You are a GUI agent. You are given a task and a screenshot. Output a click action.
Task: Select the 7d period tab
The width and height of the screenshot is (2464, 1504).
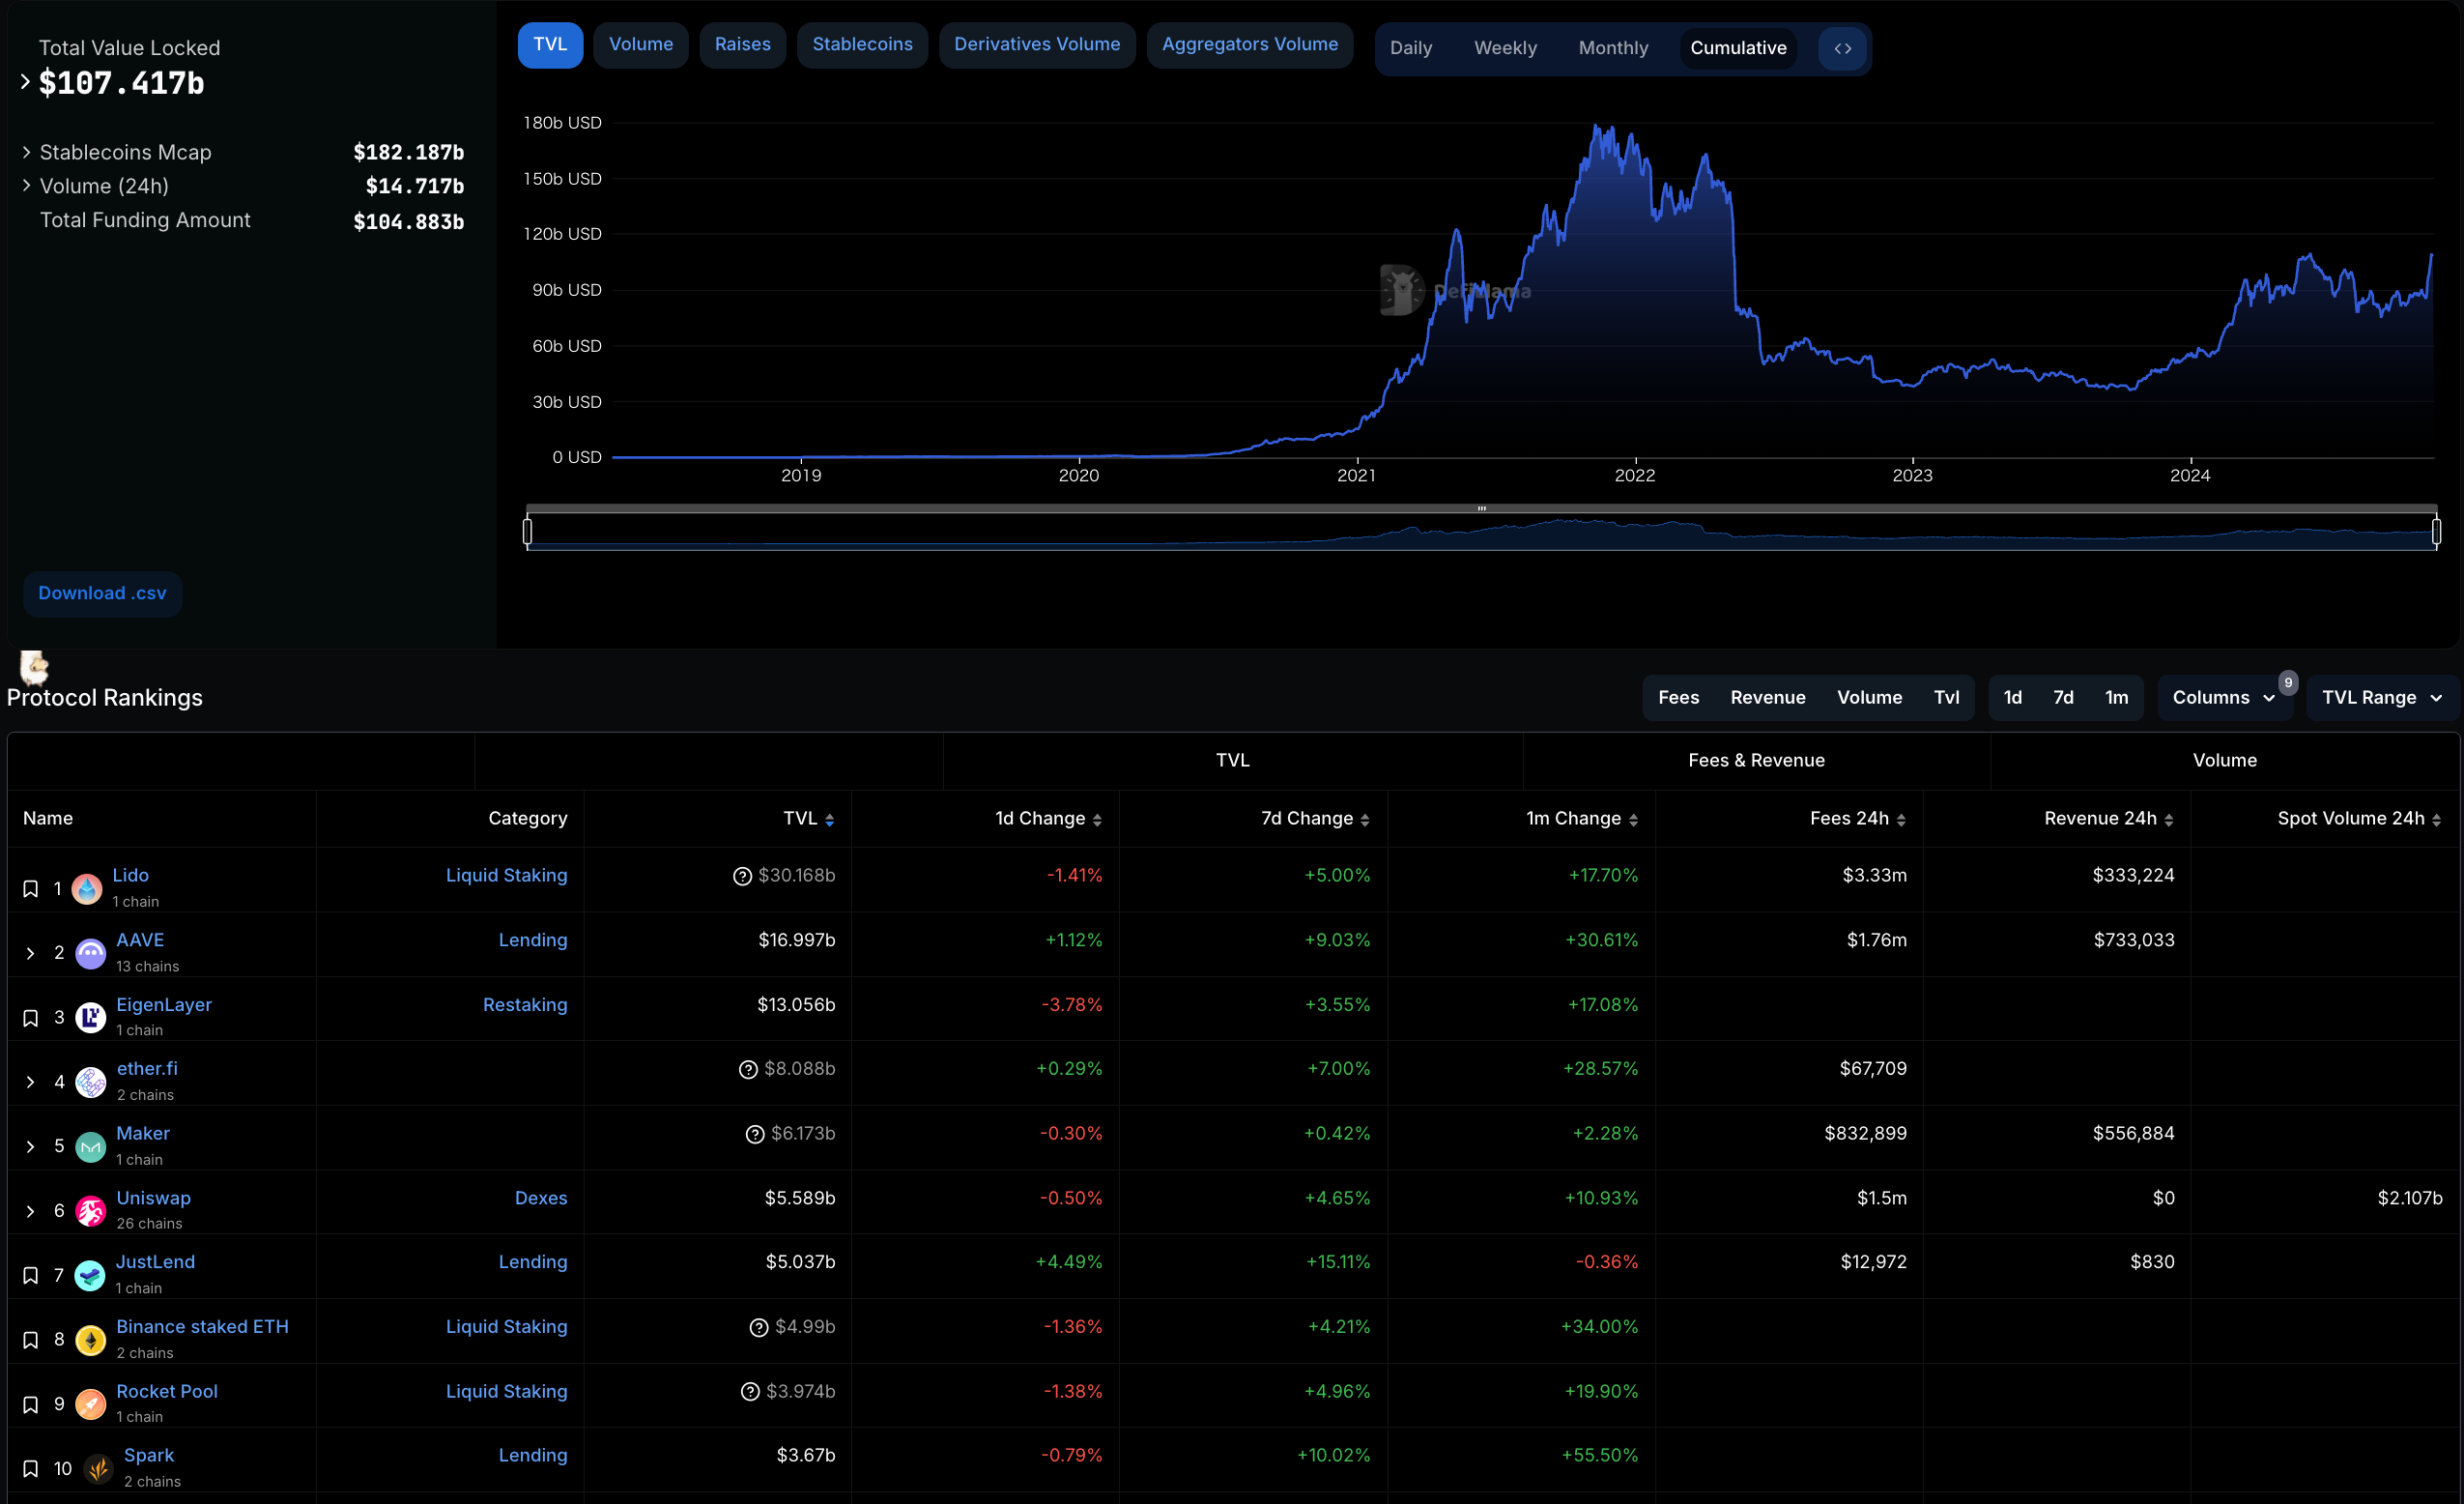[2062, 698]
